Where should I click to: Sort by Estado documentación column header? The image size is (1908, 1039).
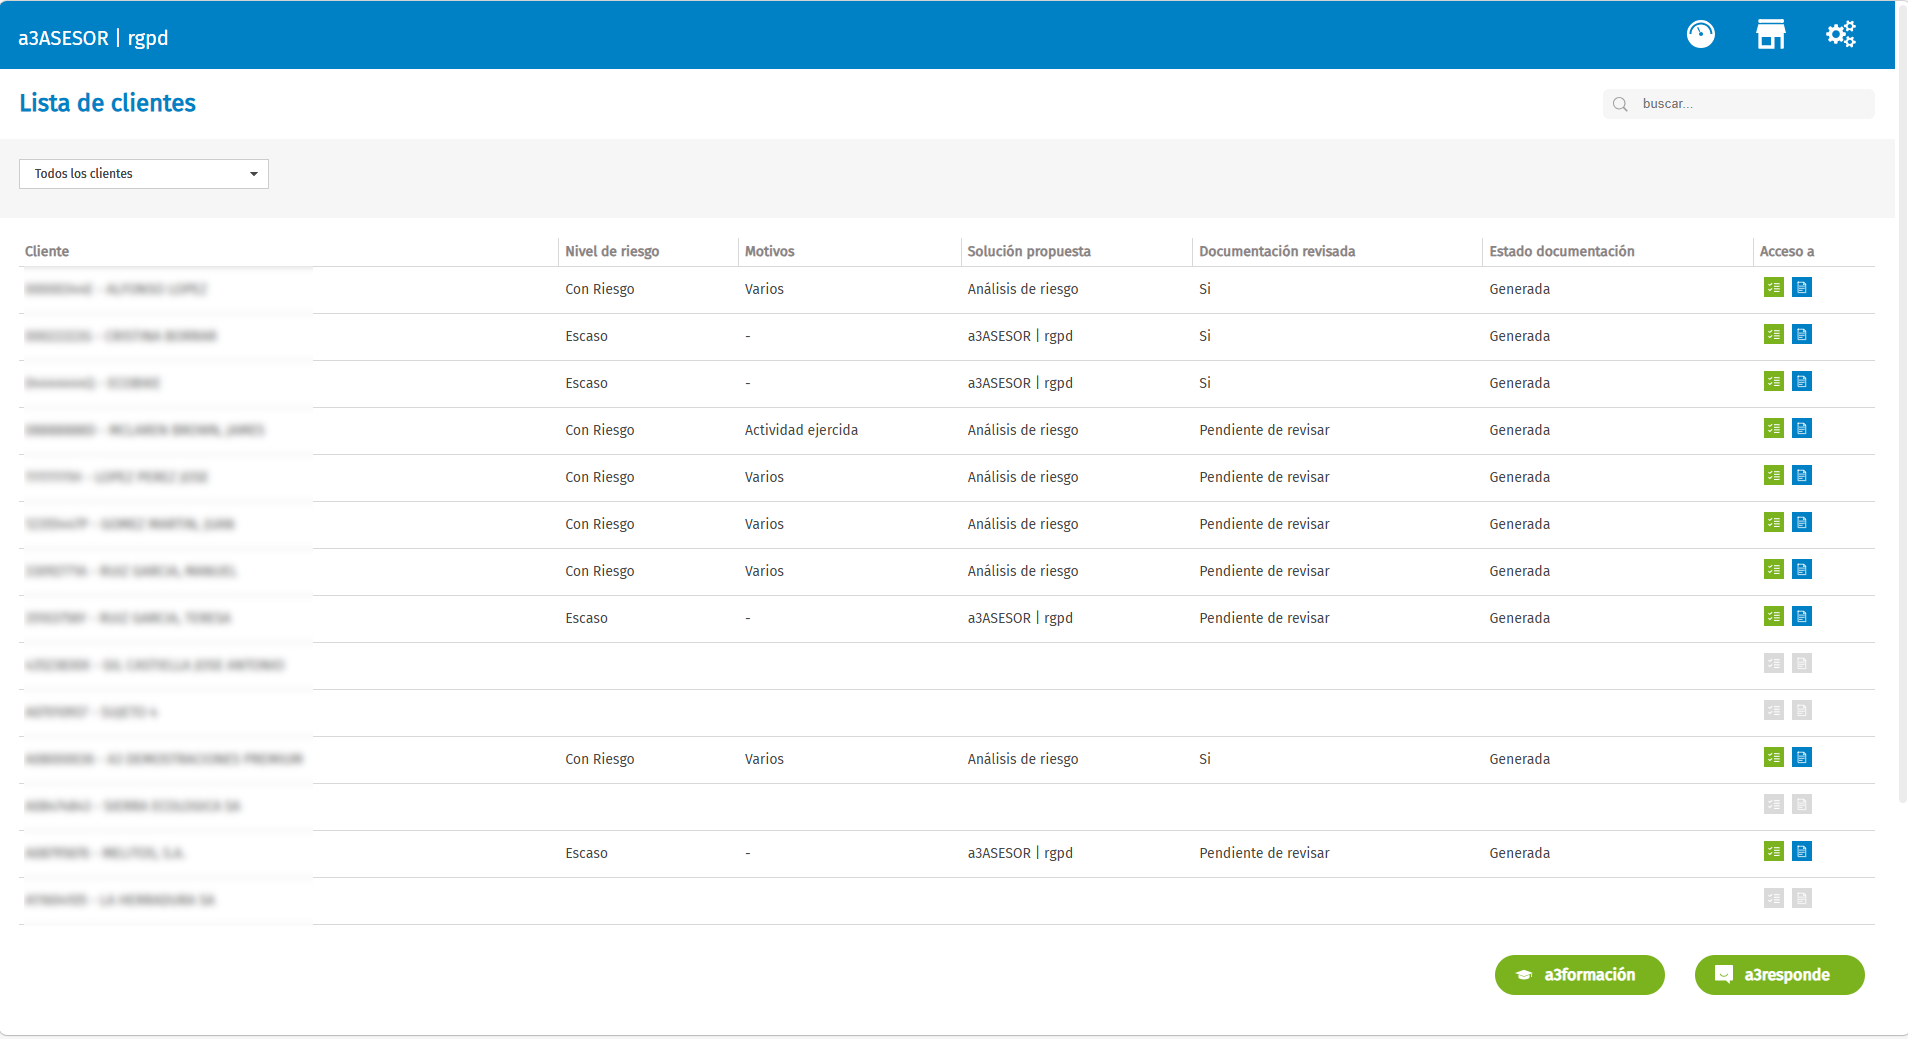point(1561,251)
